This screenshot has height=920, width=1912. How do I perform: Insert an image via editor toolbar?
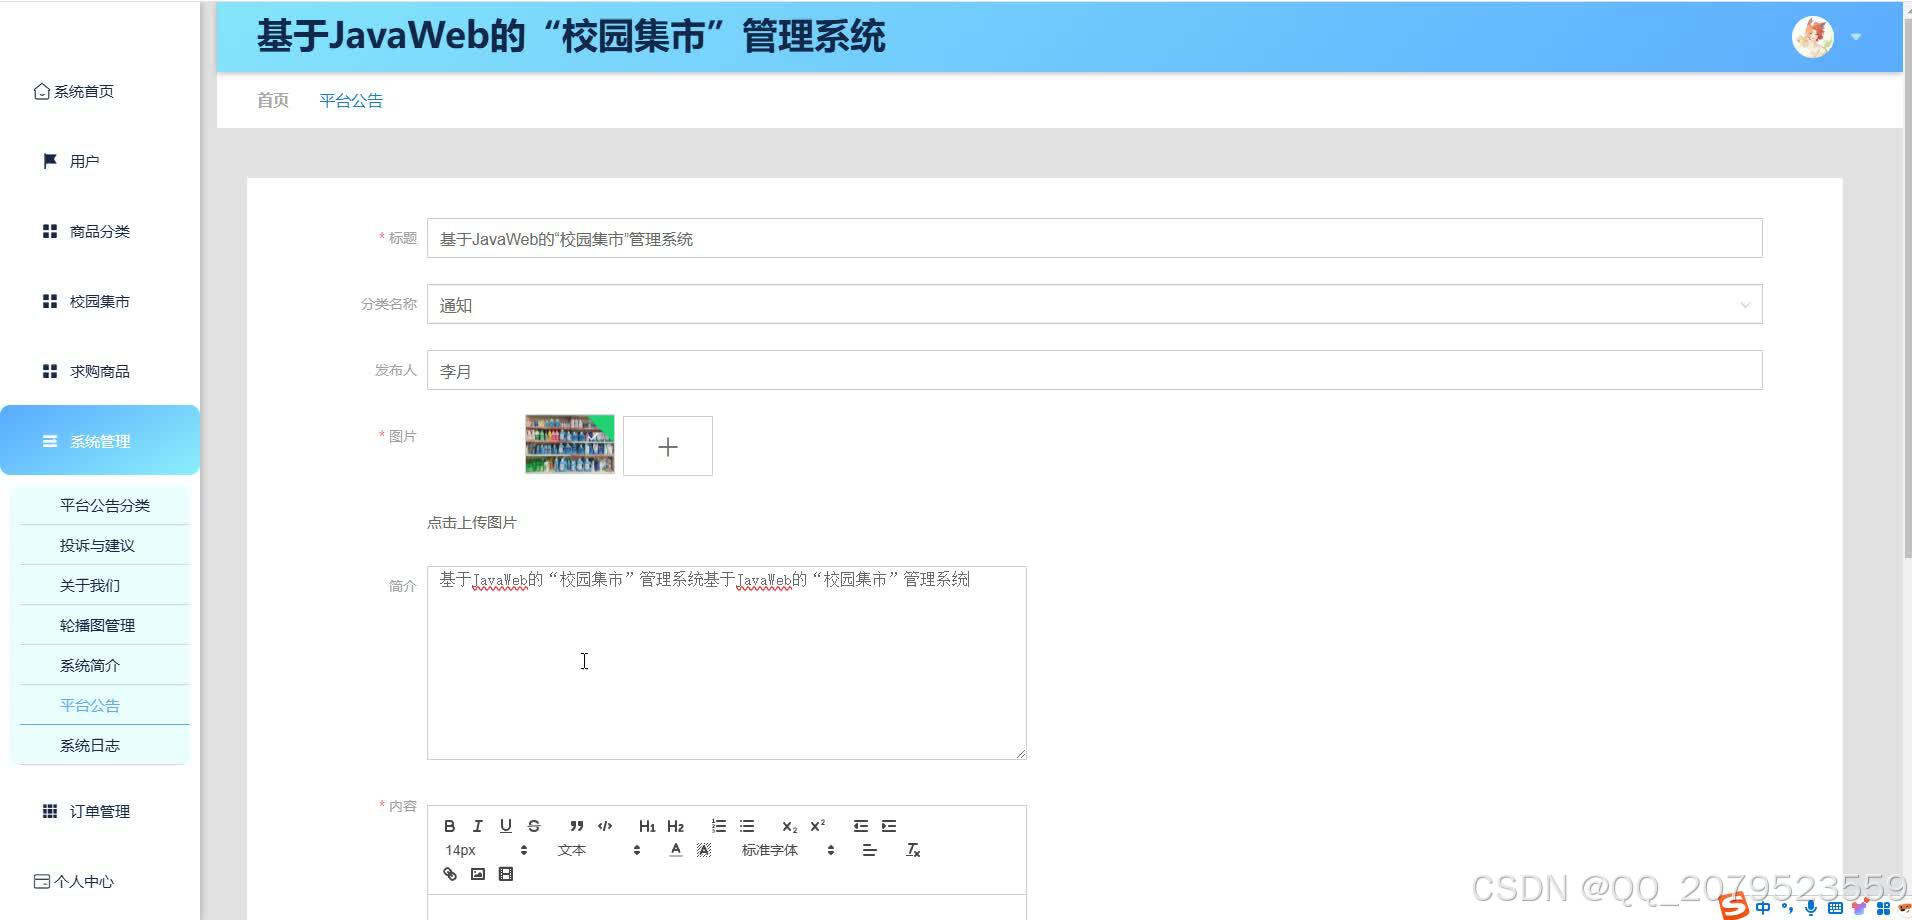click(x=477, y=873)
